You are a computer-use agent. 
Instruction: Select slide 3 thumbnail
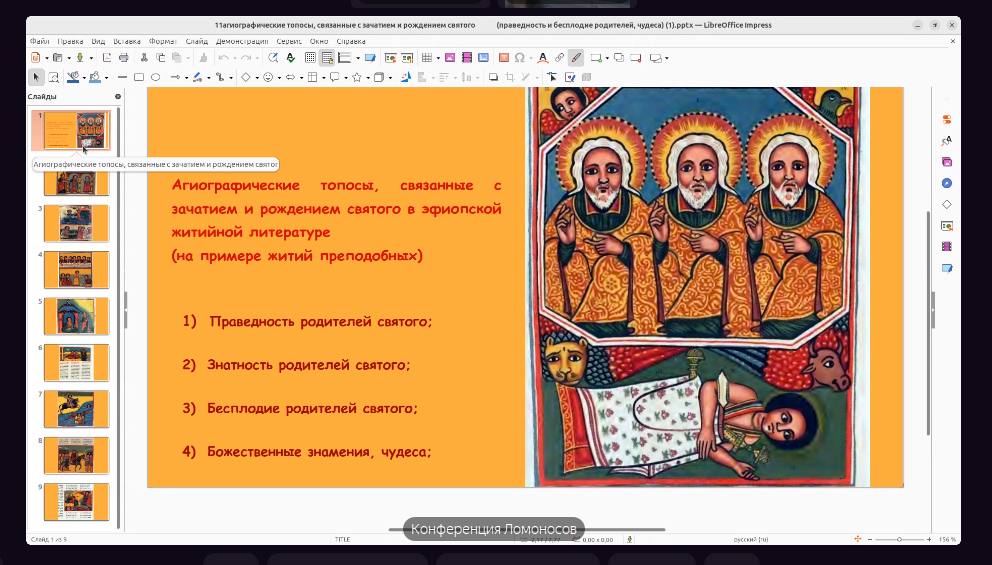76,223
